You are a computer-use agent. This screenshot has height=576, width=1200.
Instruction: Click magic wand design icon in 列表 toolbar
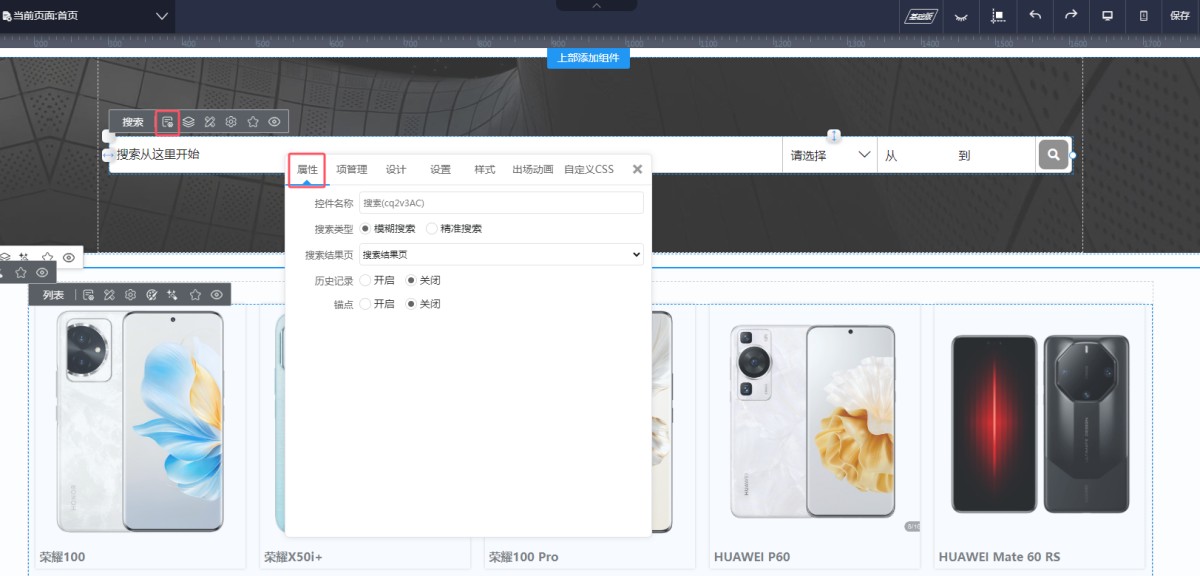109,295
